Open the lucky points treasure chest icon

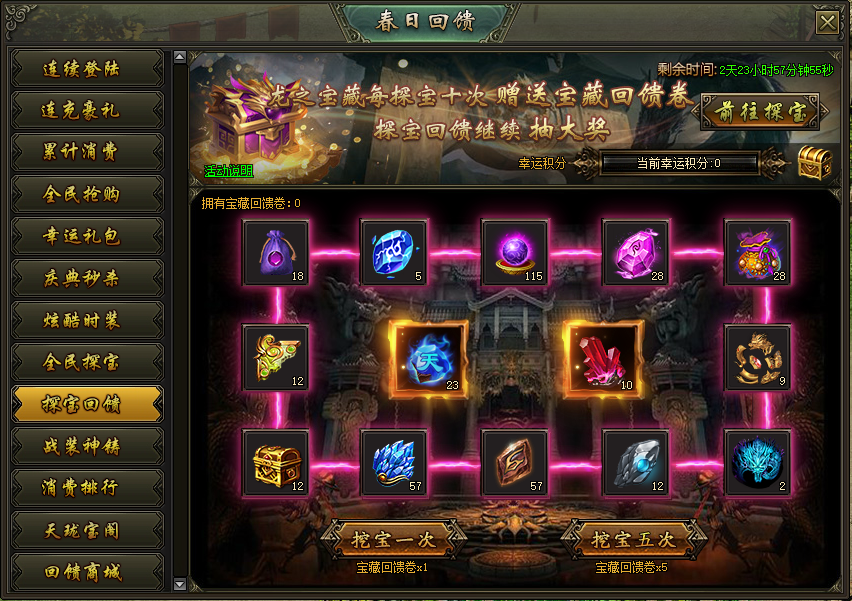[814, 163]
